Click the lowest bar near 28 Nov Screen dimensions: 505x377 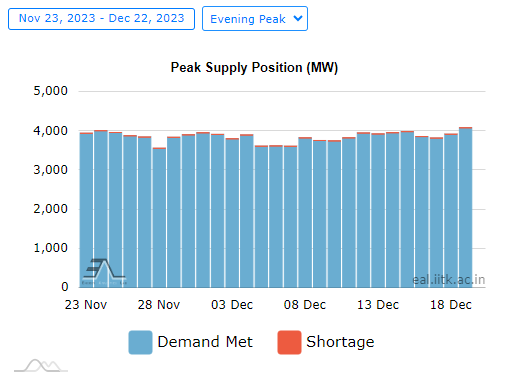tap(159, 217)
